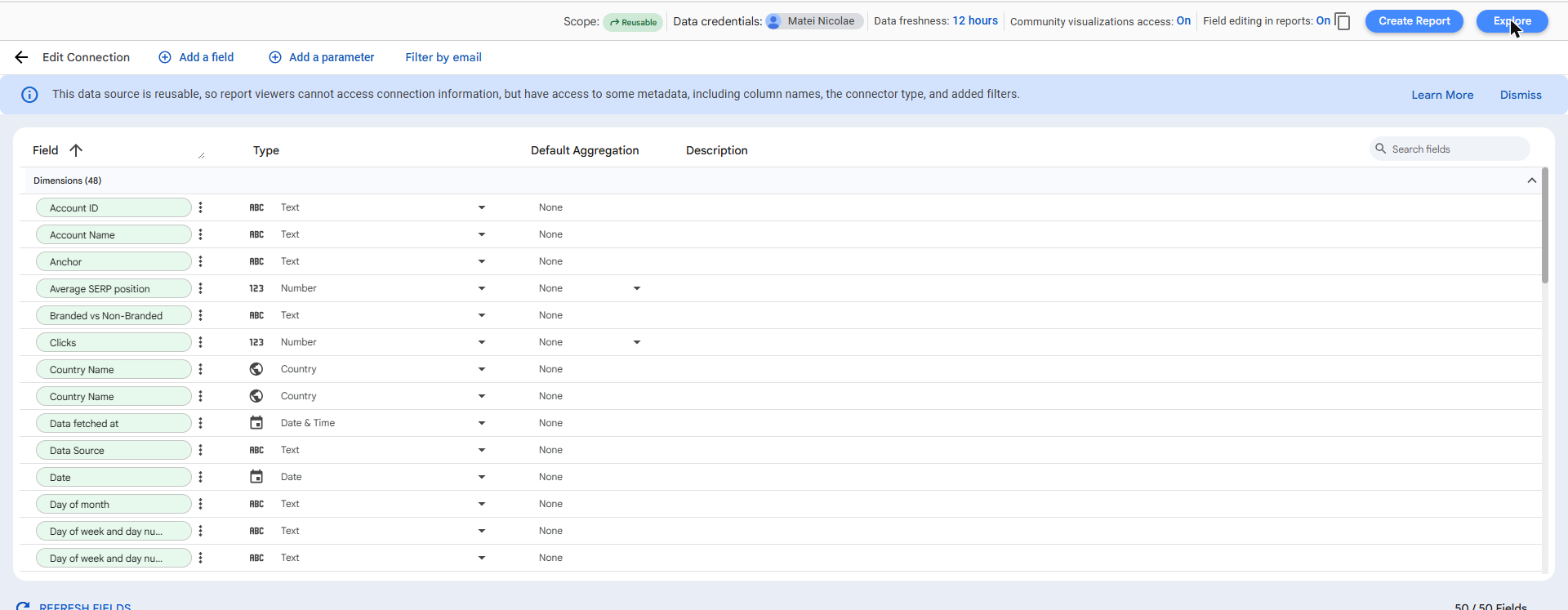Open the Type dropdown for Day of month
This screenshot has height=610, width=1568.
[x=481, y=504]
